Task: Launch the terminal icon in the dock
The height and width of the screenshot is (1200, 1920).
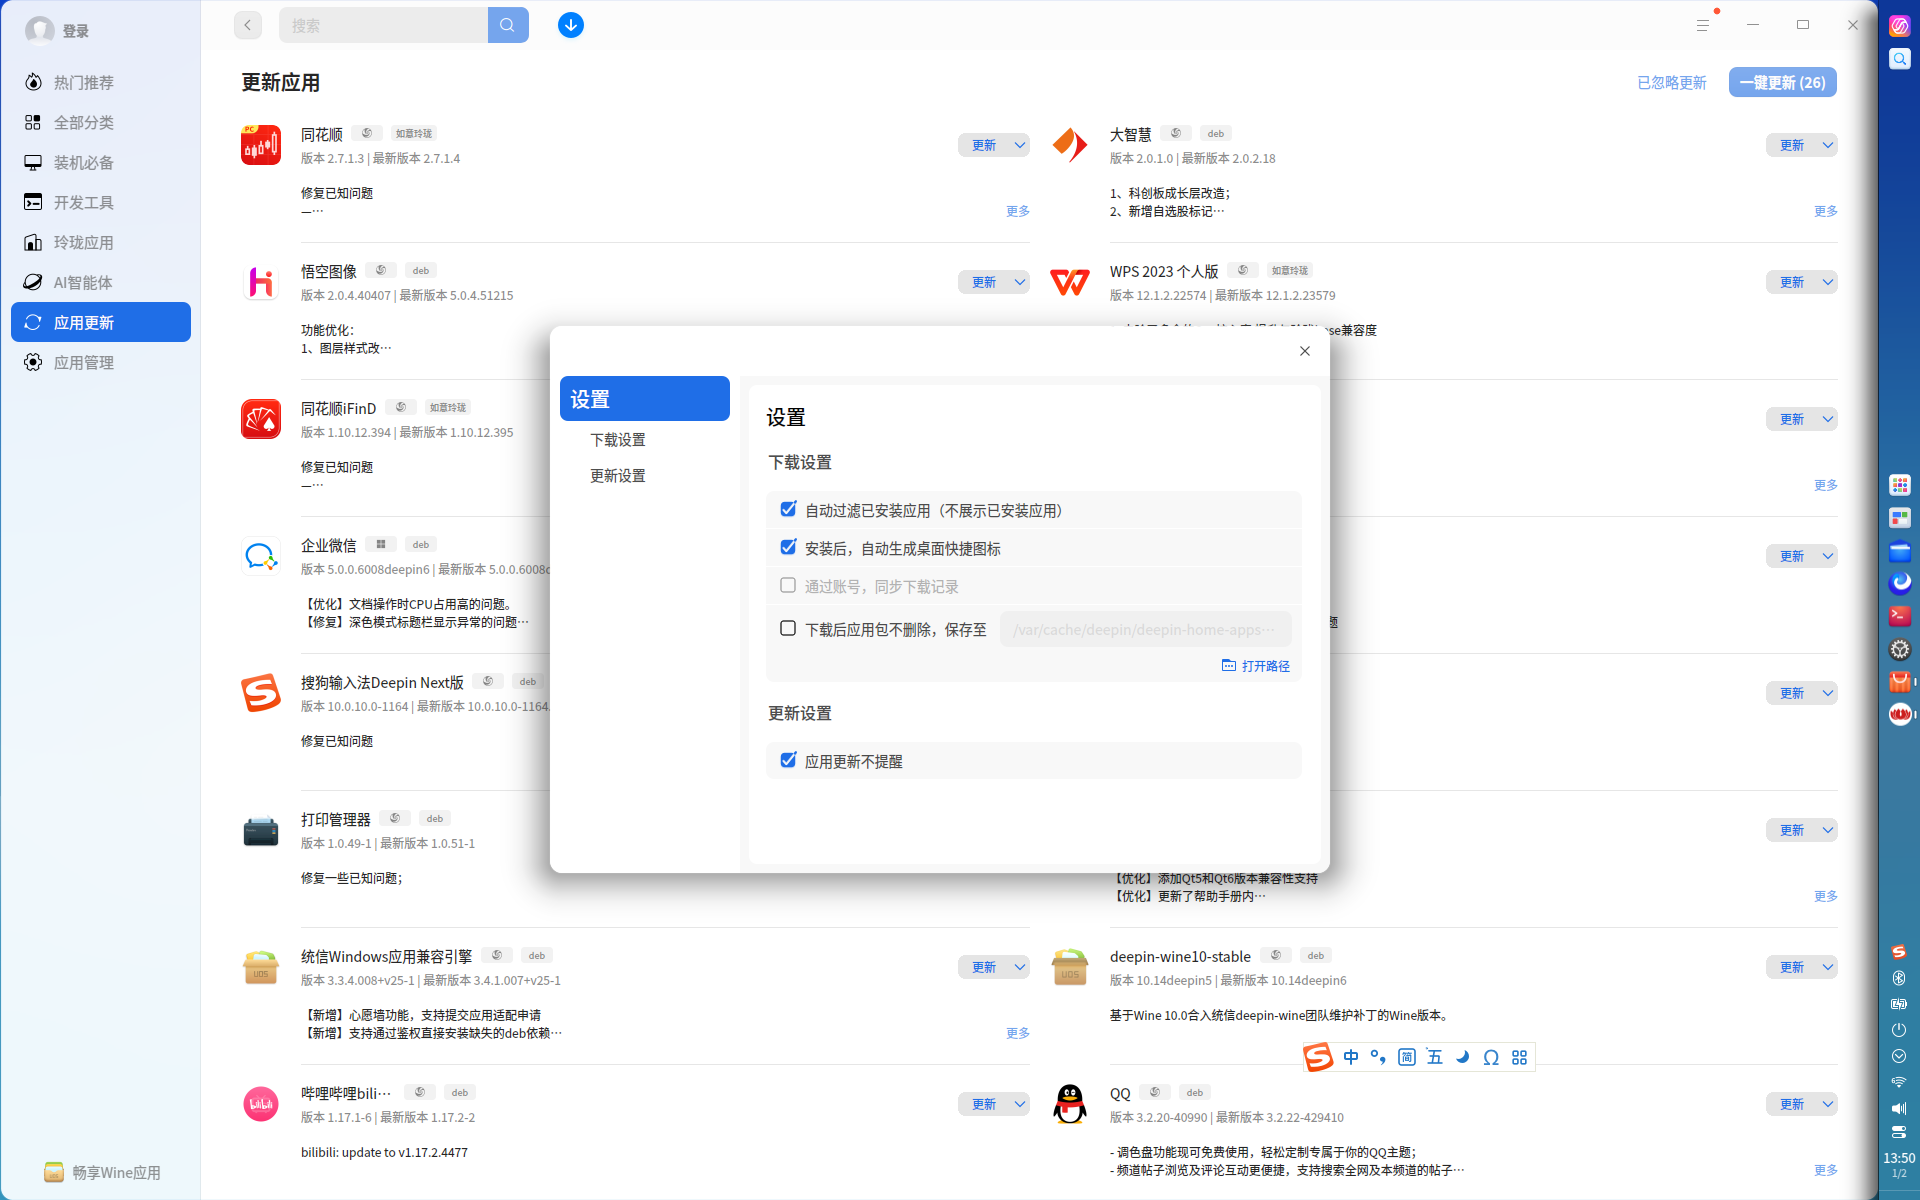Action: tap(1898, 616)
